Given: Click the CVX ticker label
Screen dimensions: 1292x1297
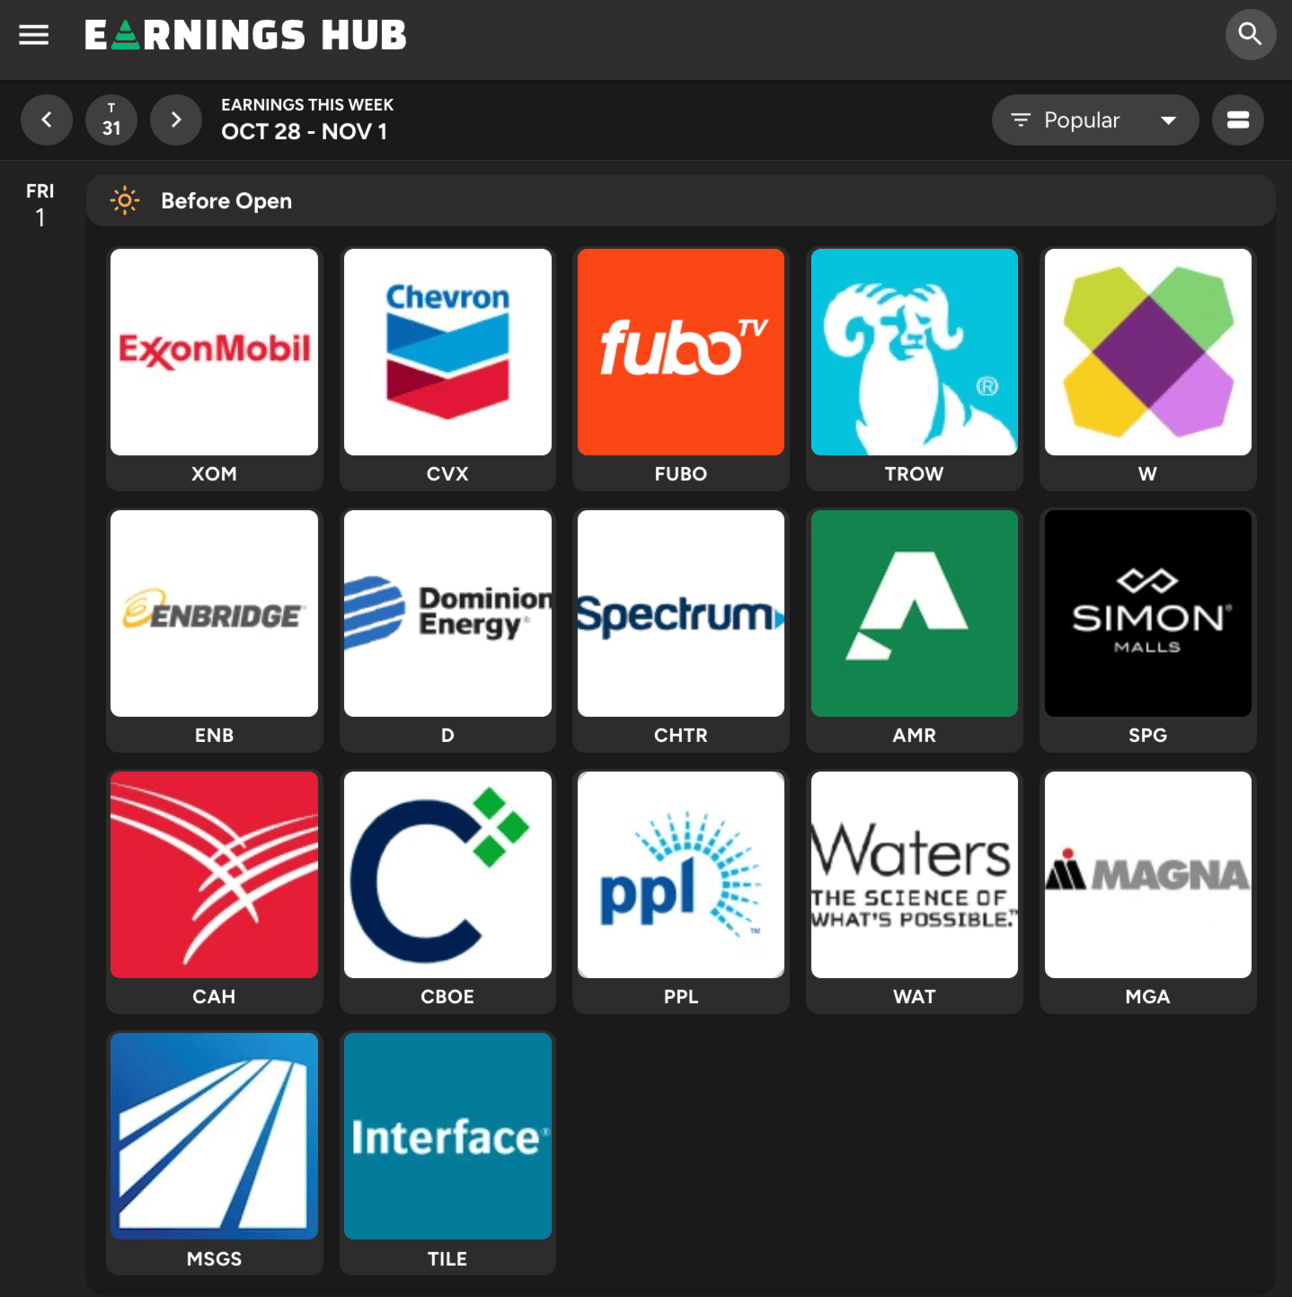Looking at the screenshot, I should (447, 474).
